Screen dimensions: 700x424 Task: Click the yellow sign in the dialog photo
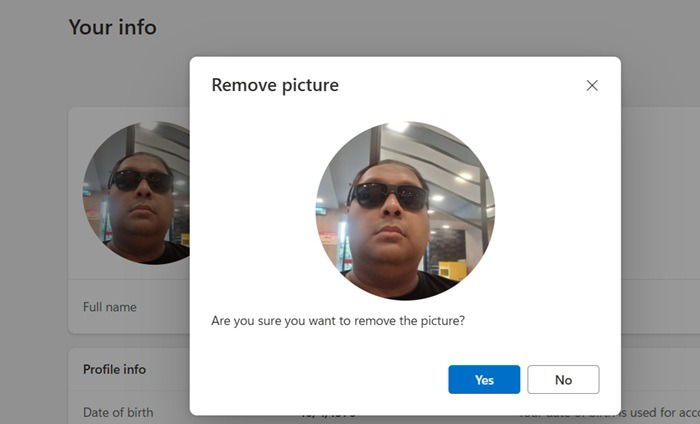[x=453, y=270]
